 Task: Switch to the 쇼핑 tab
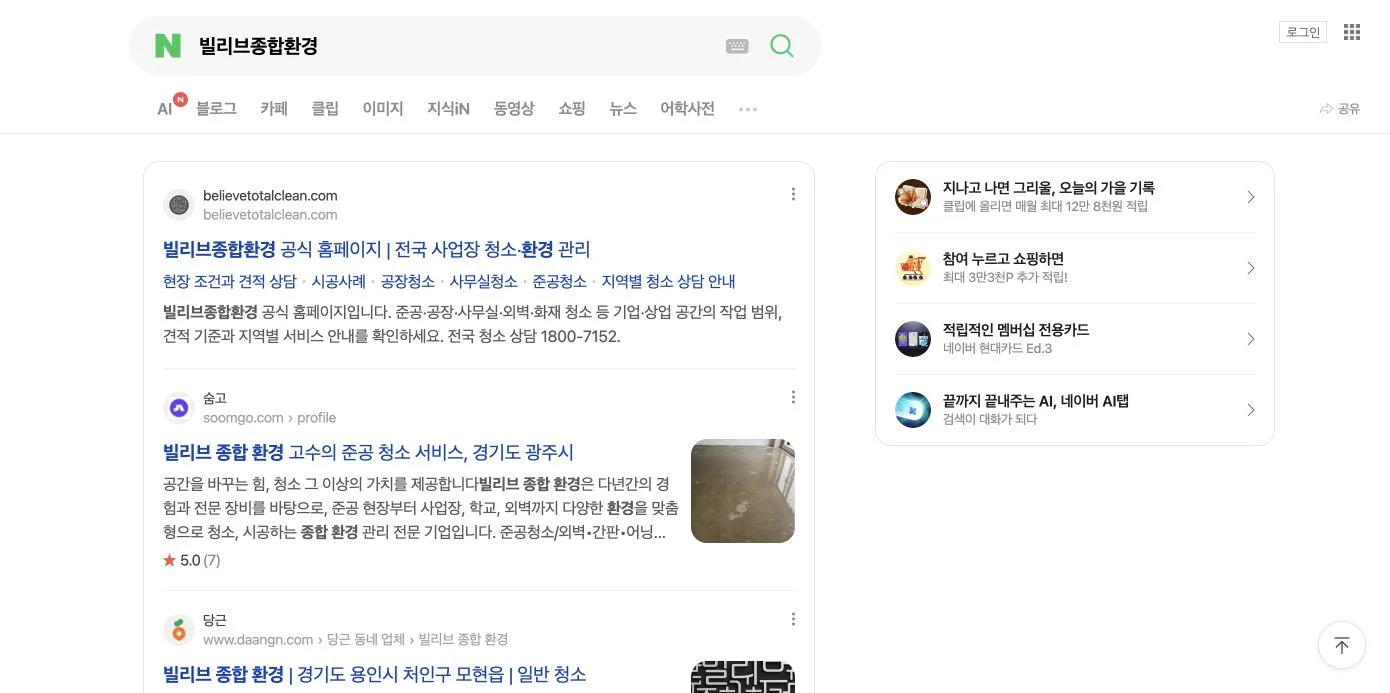click(x=572, y=109)
